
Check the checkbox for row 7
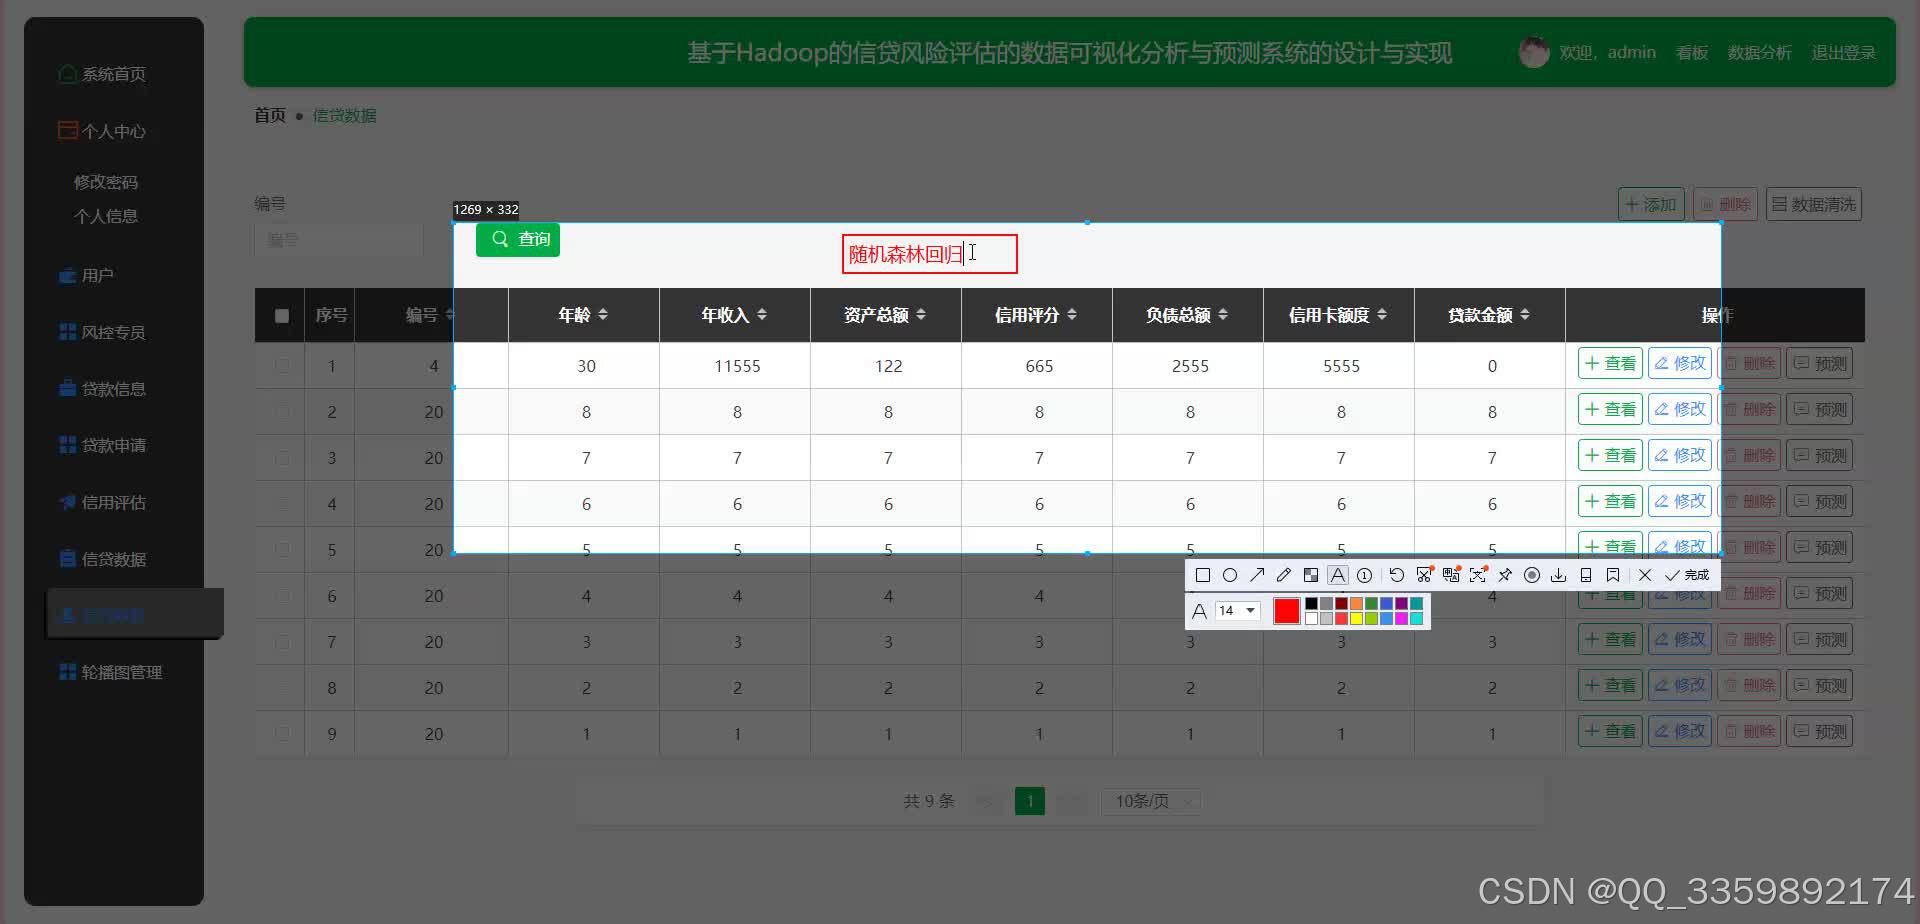[x=282, y=642]
